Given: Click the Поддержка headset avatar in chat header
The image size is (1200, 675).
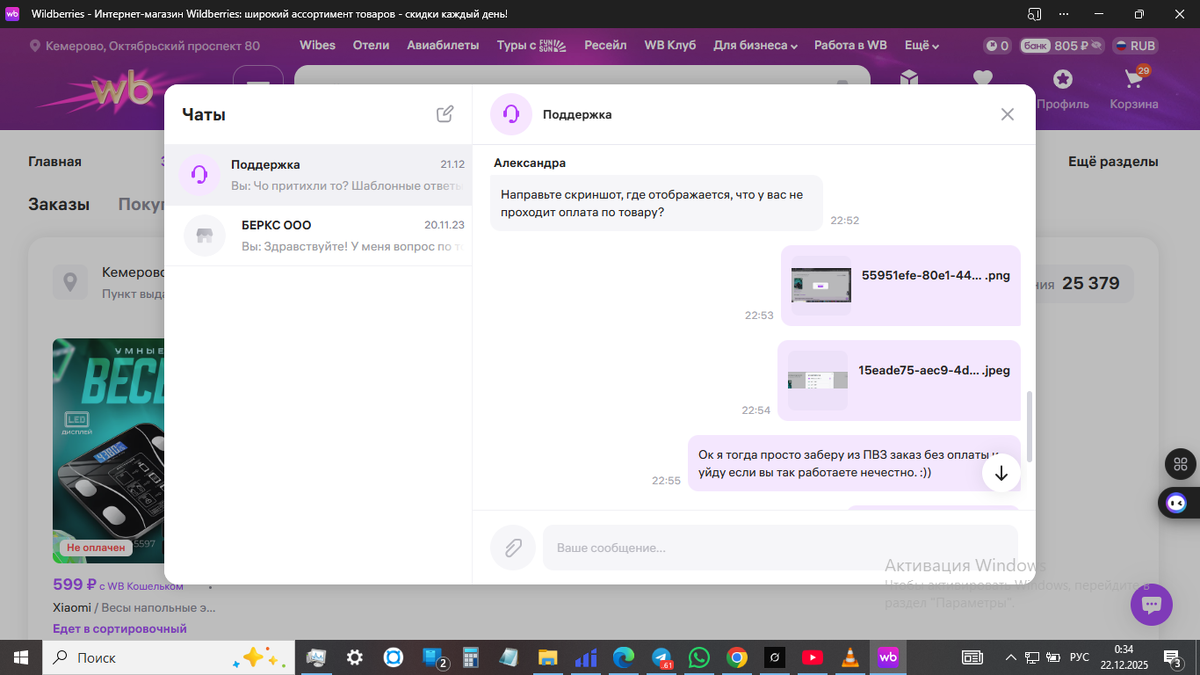Looking at the screenshot, I should click(x=511, y=114).
